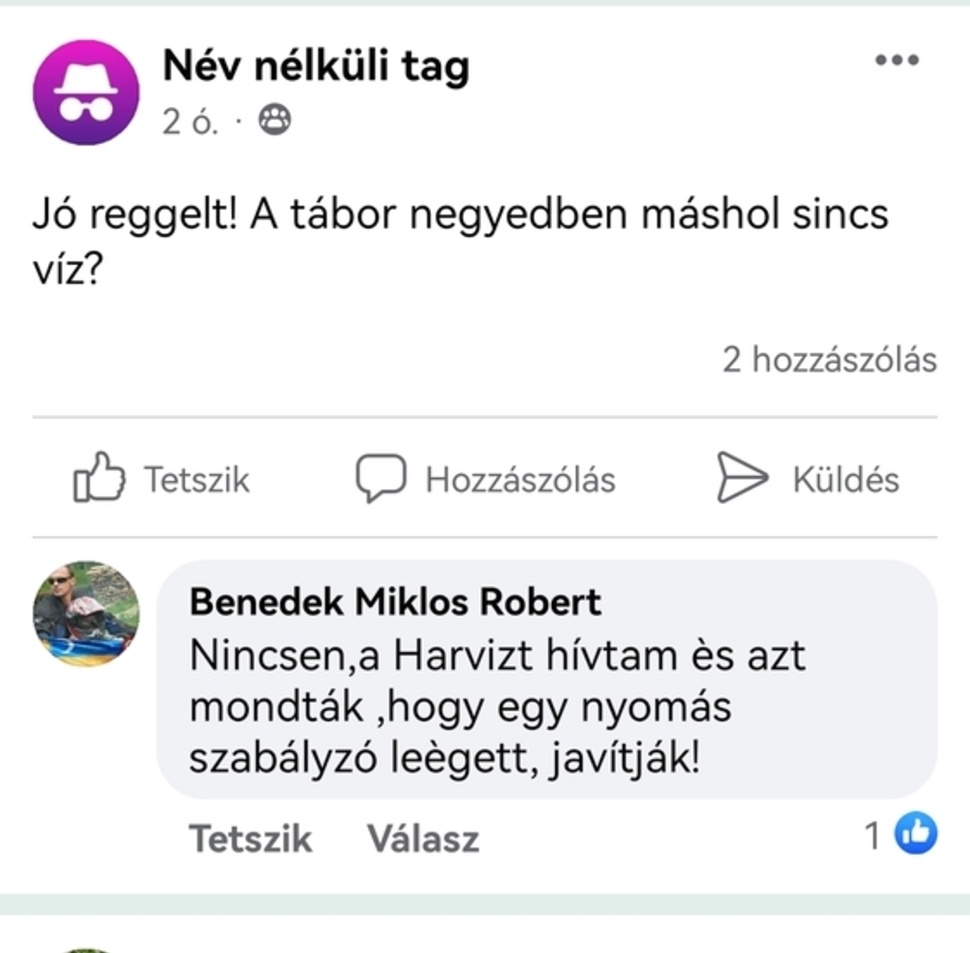Click the reaction count '1' on comment

tap(873, 835)
